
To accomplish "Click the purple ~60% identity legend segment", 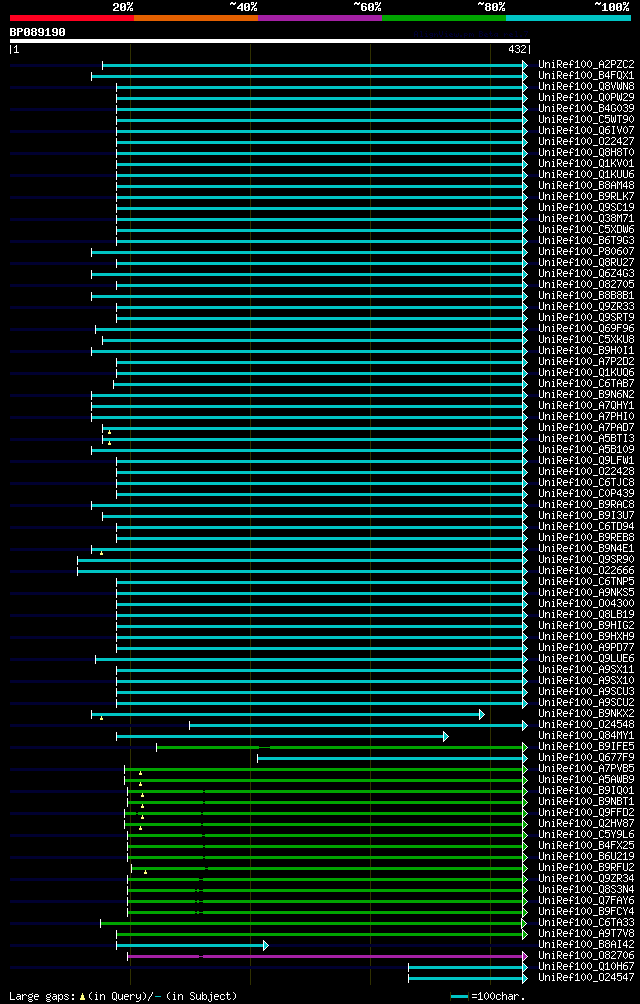I will pyautogui.click(x=320, y=18).
